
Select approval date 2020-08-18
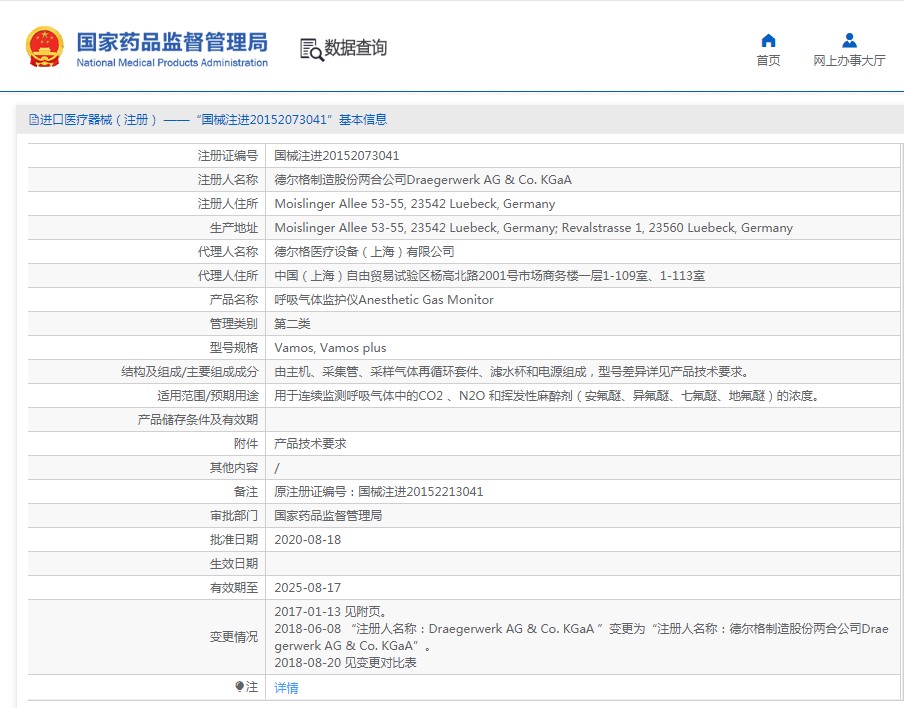click(x=307, y=540)
